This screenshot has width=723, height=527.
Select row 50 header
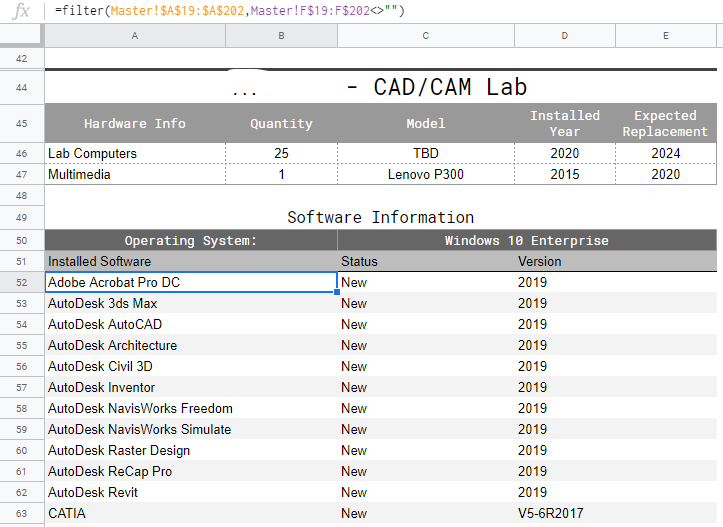pos(22,240)
